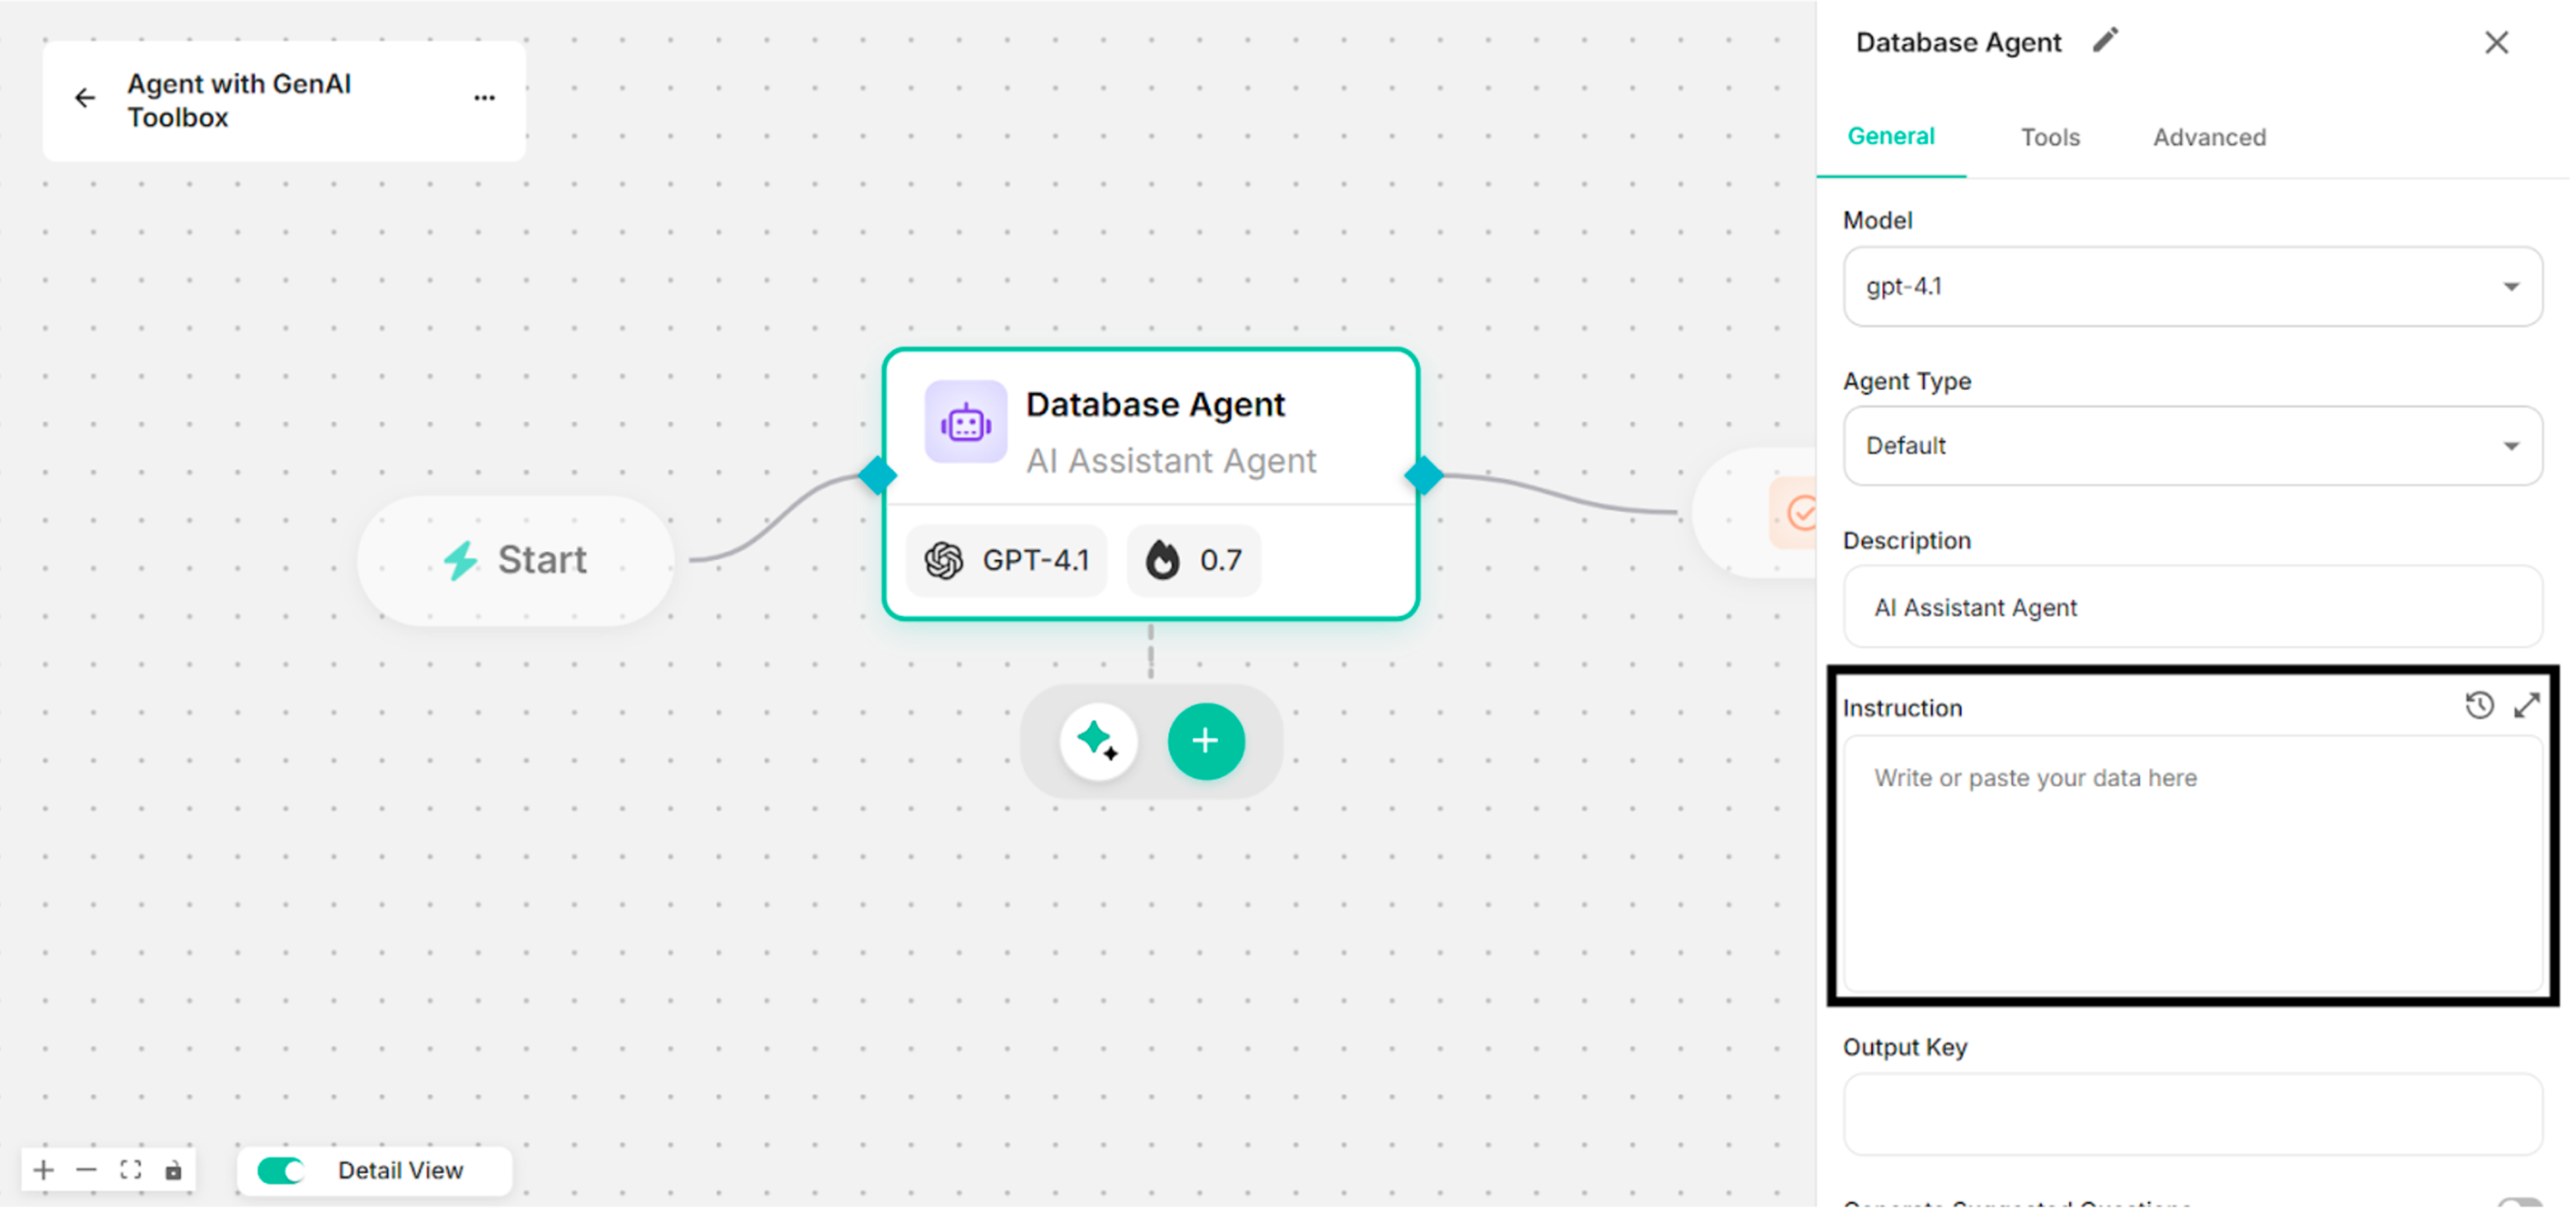Click the AI sparkle suggestion button under the node

(x=1098, y=741)
